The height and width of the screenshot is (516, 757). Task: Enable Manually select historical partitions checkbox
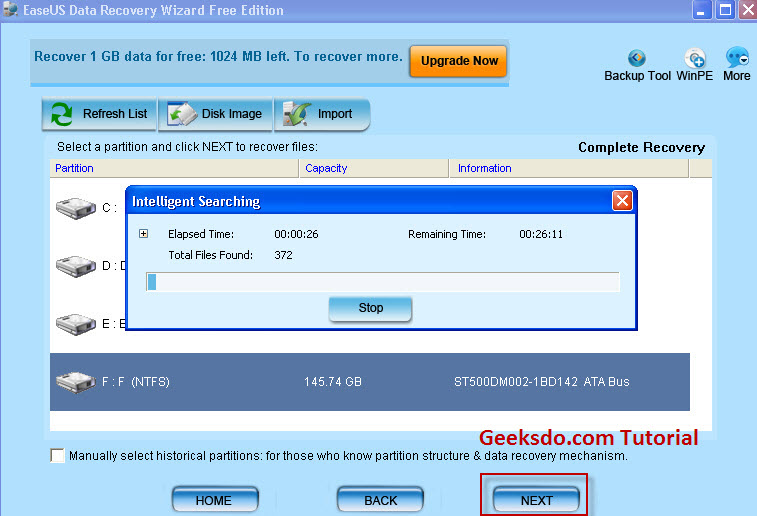[x=57, y=455]
